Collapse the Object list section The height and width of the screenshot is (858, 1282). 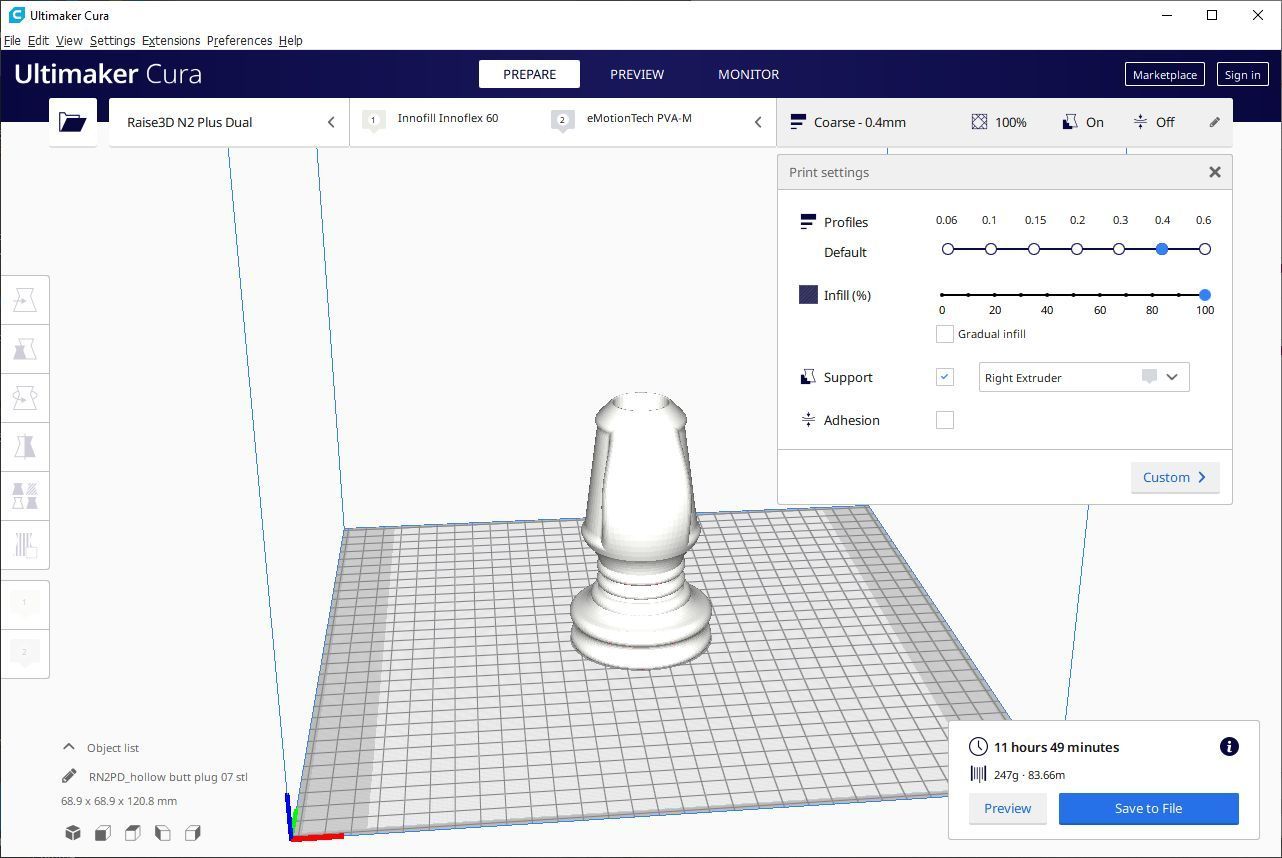point(69,747)
